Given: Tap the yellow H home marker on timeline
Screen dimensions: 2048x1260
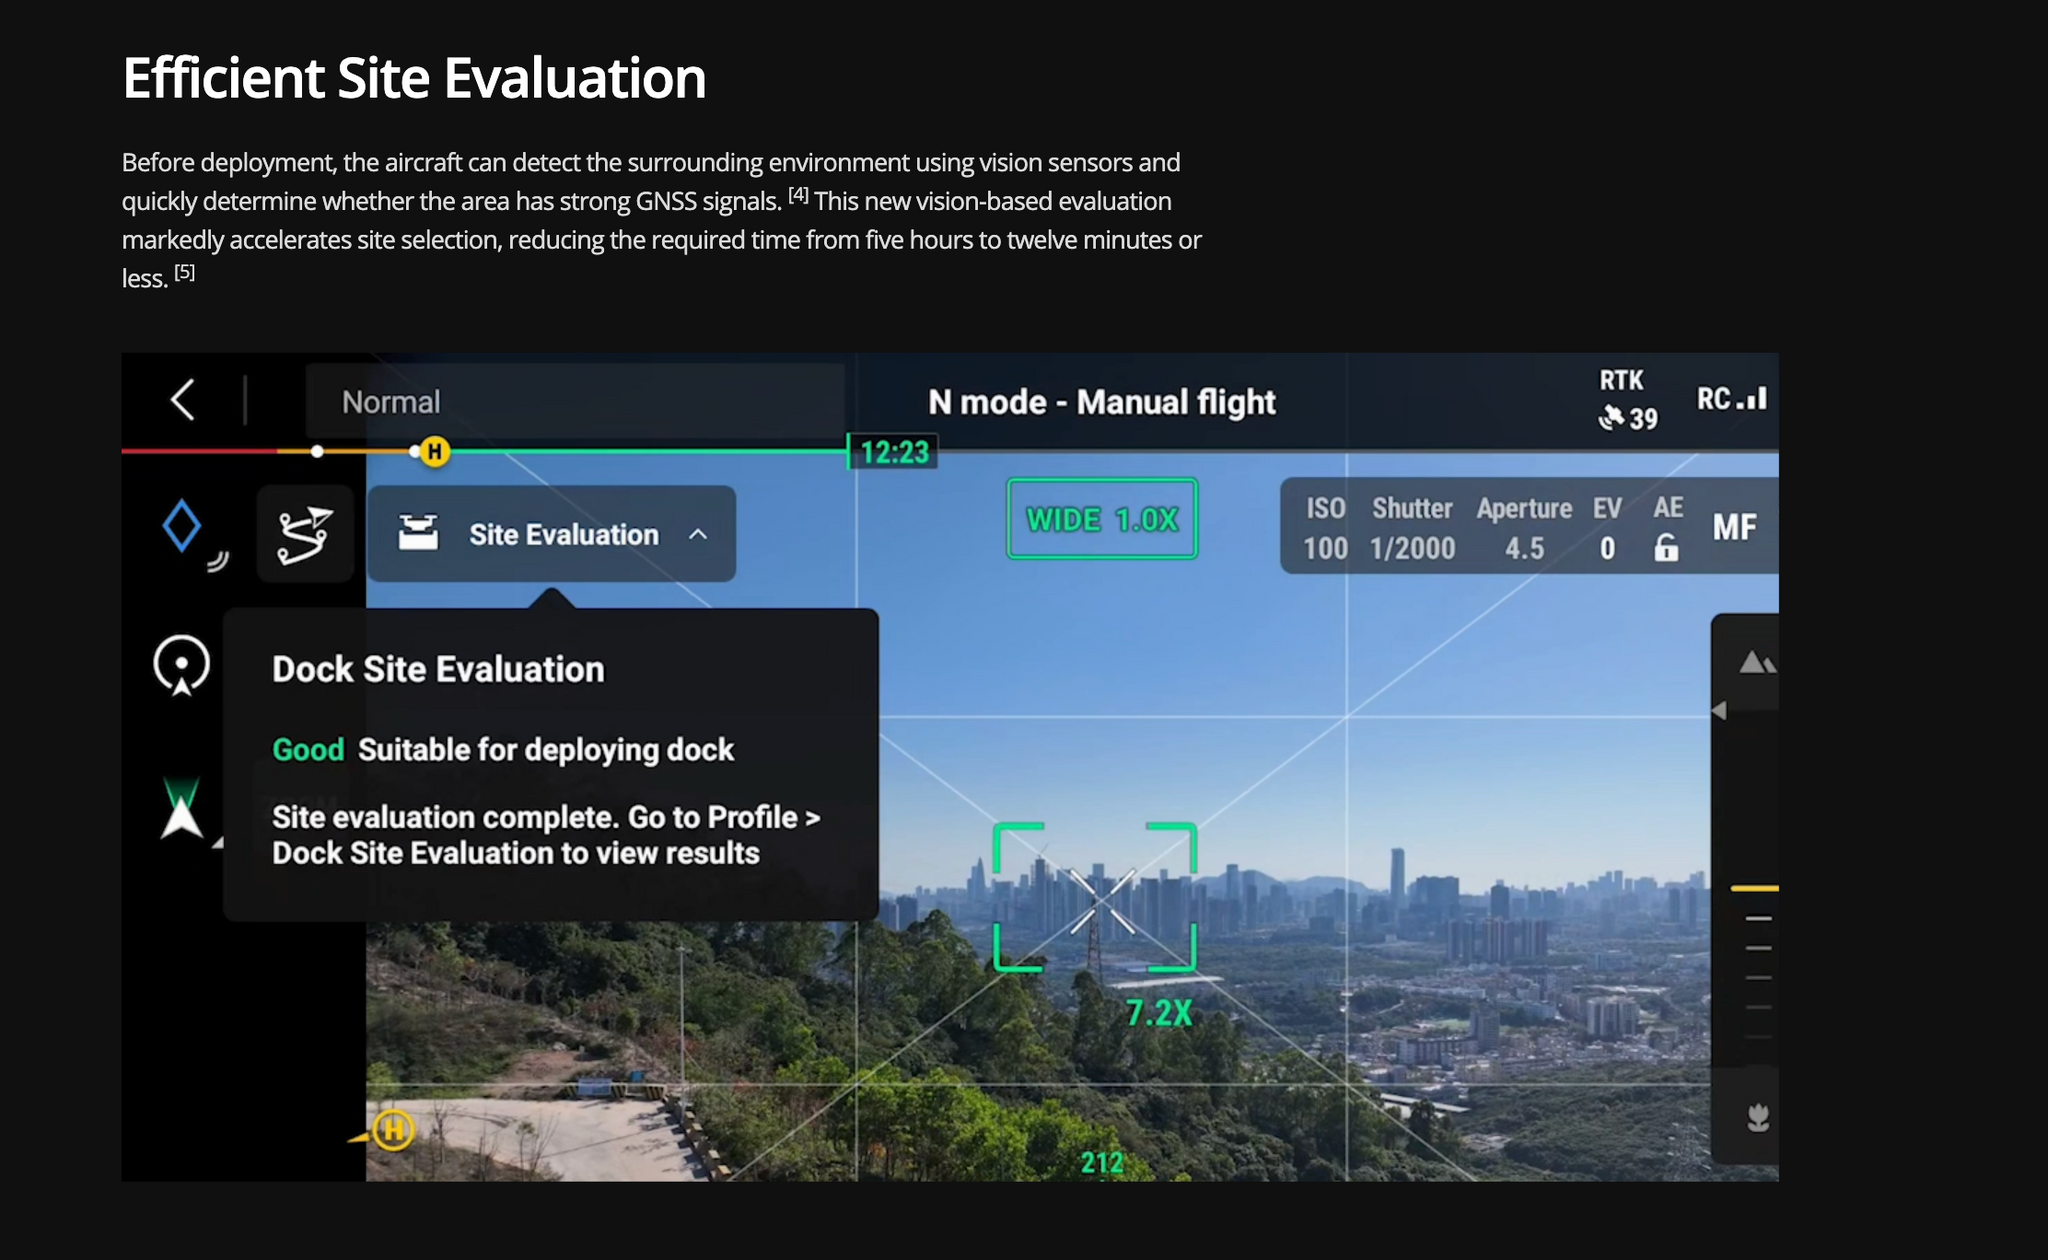Looking at the screenshot, I should [x=434, y=452].
